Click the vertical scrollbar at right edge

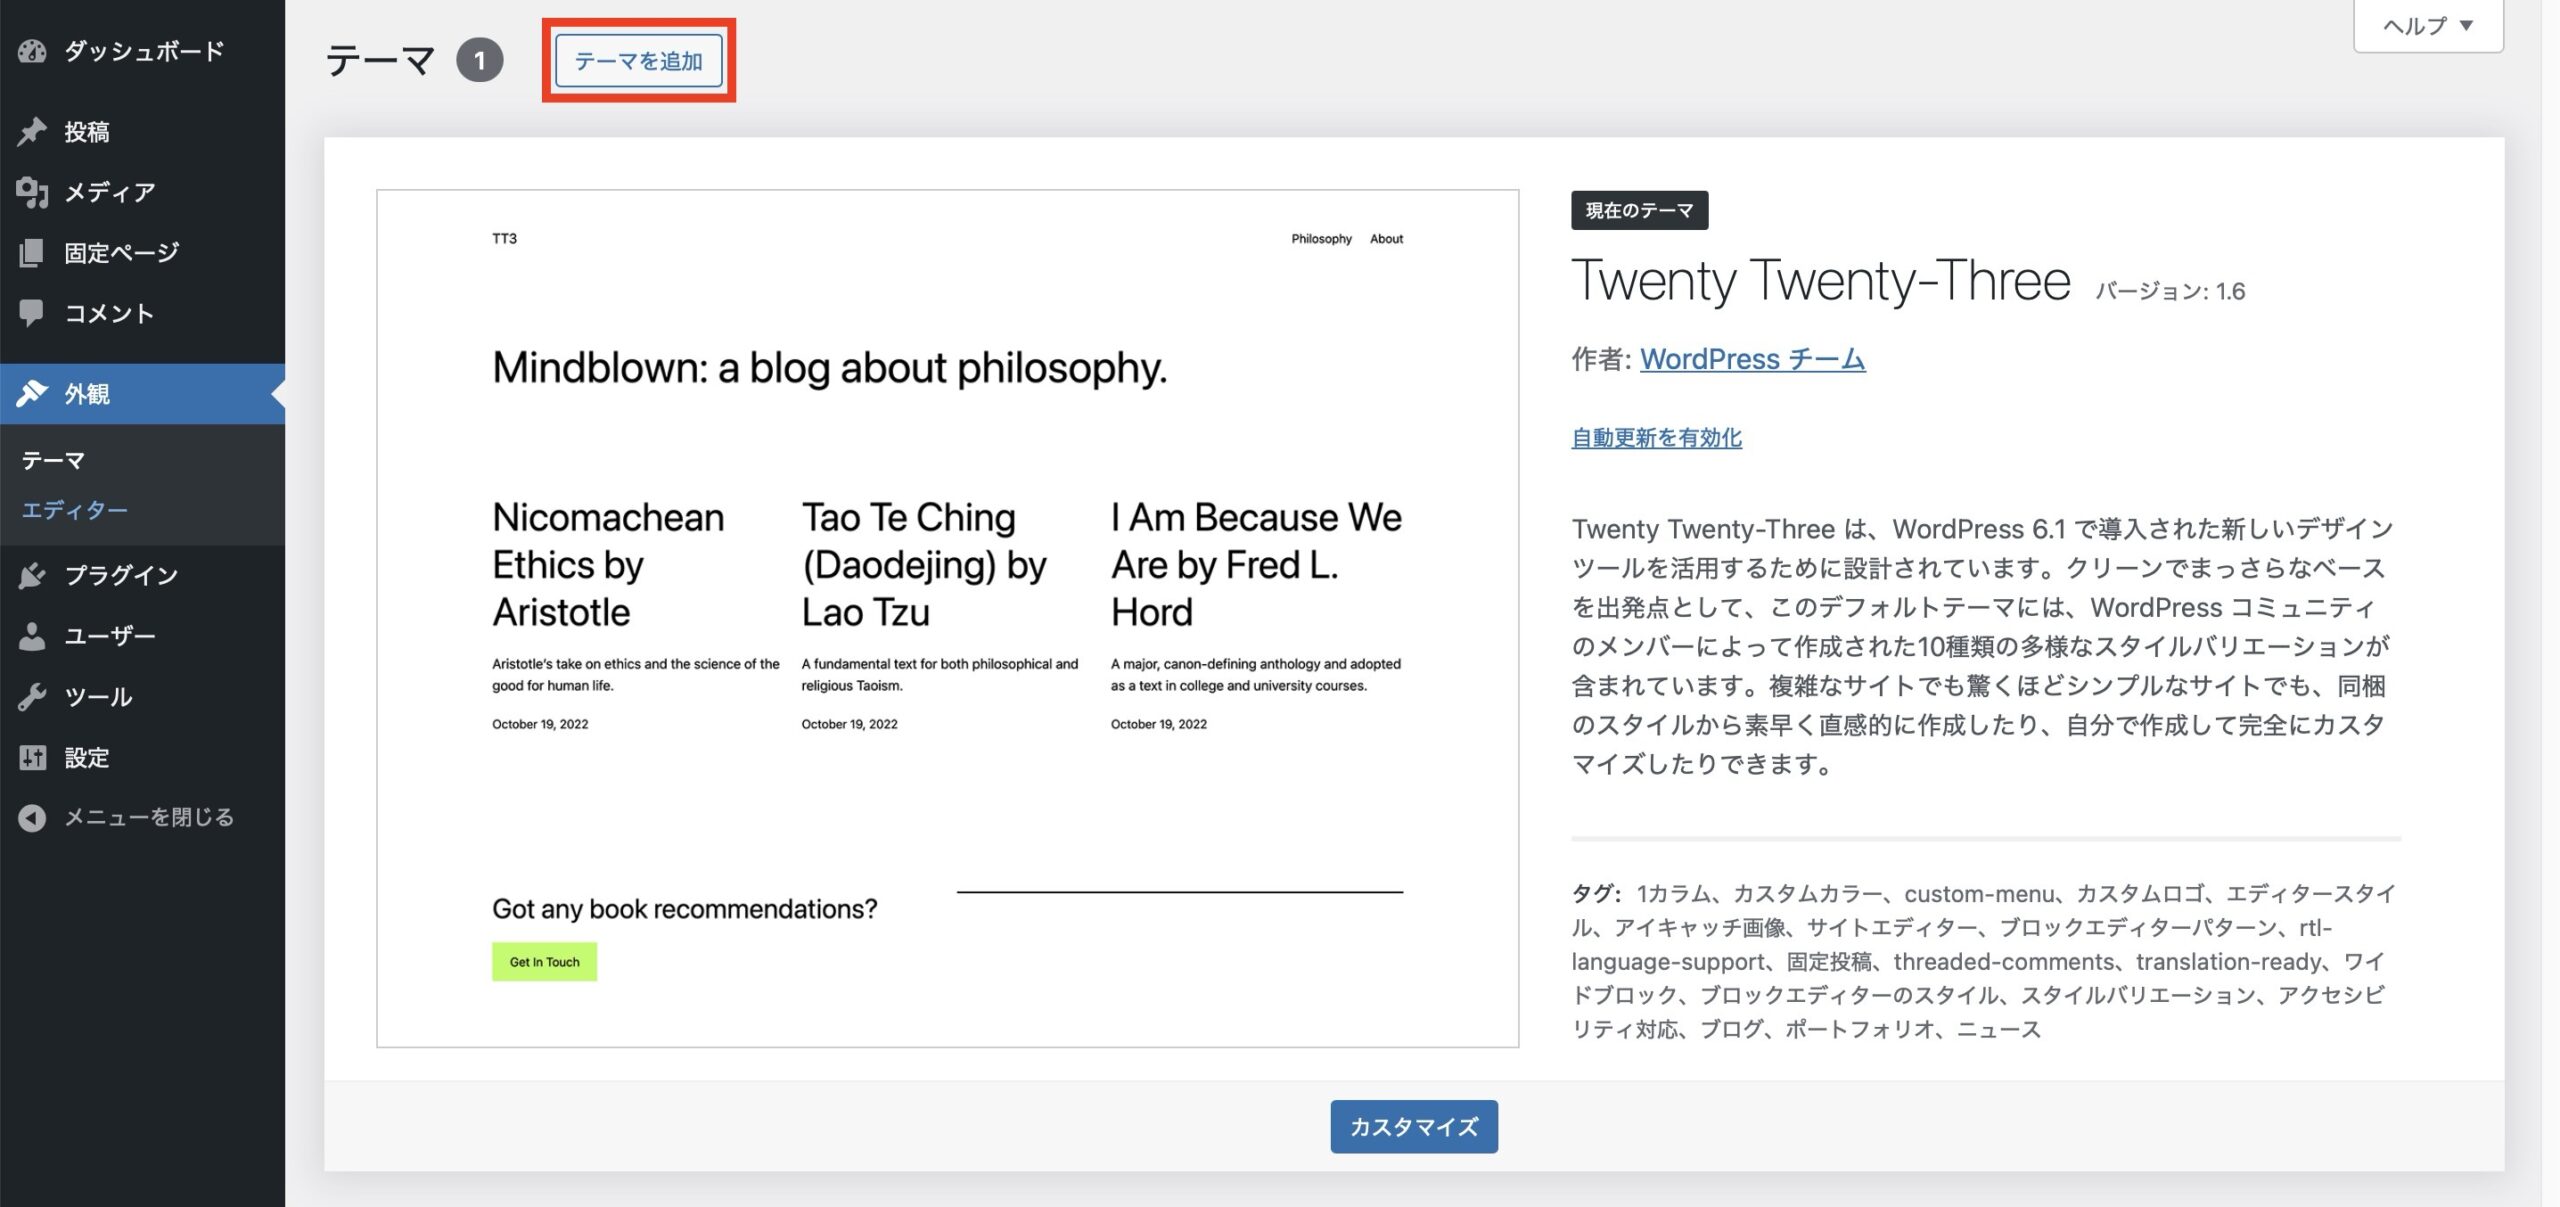[2550, 600]
